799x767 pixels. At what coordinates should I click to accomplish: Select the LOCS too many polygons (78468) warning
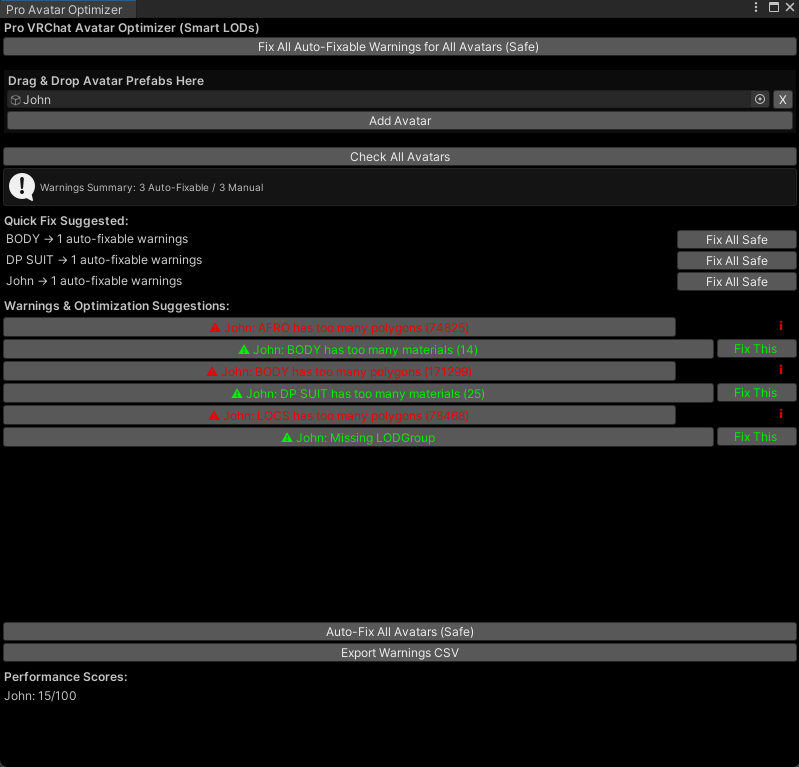(339, 415)
